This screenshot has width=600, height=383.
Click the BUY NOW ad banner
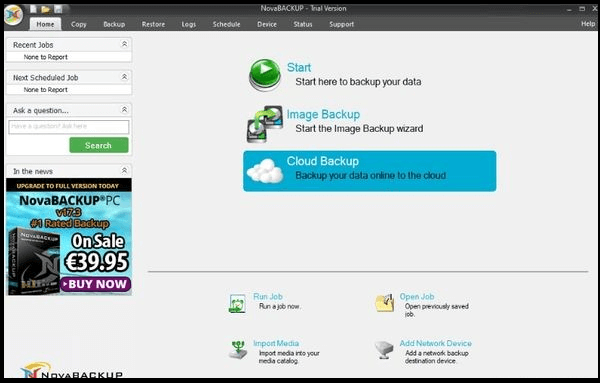click(69, 236)
